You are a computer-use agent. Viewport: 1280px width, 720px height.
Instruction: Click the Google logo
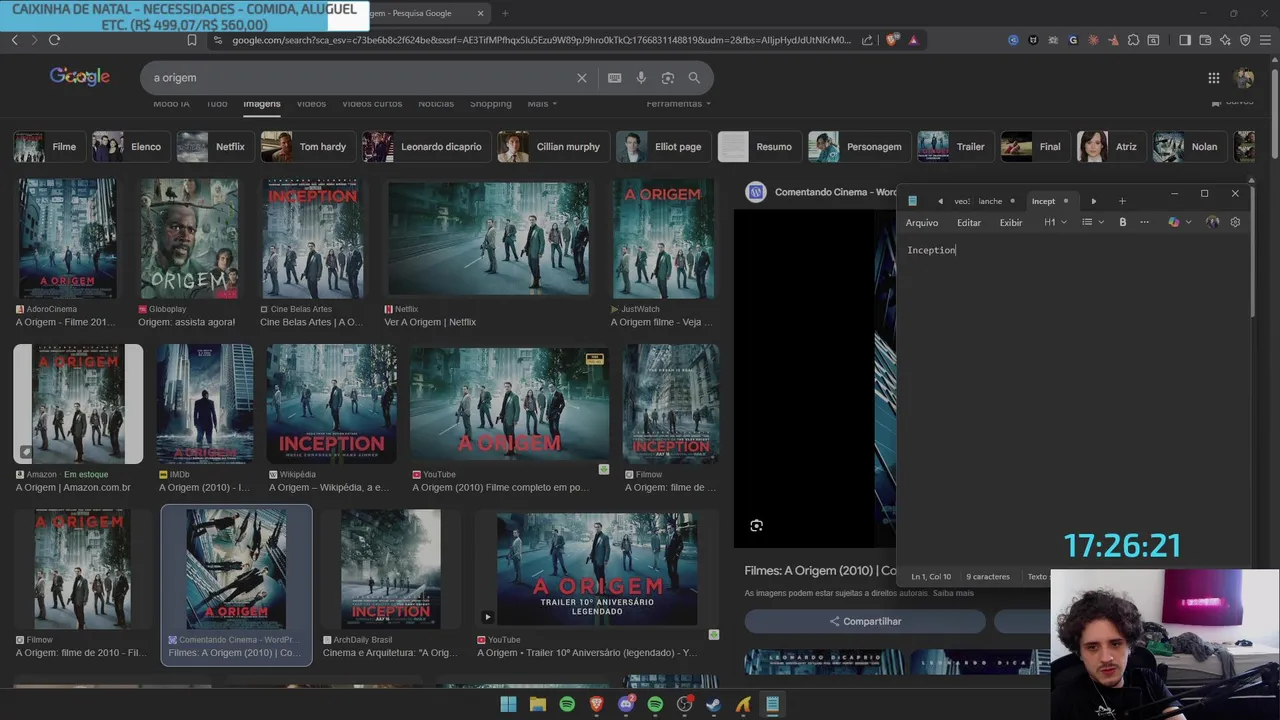tap(80, 77)
